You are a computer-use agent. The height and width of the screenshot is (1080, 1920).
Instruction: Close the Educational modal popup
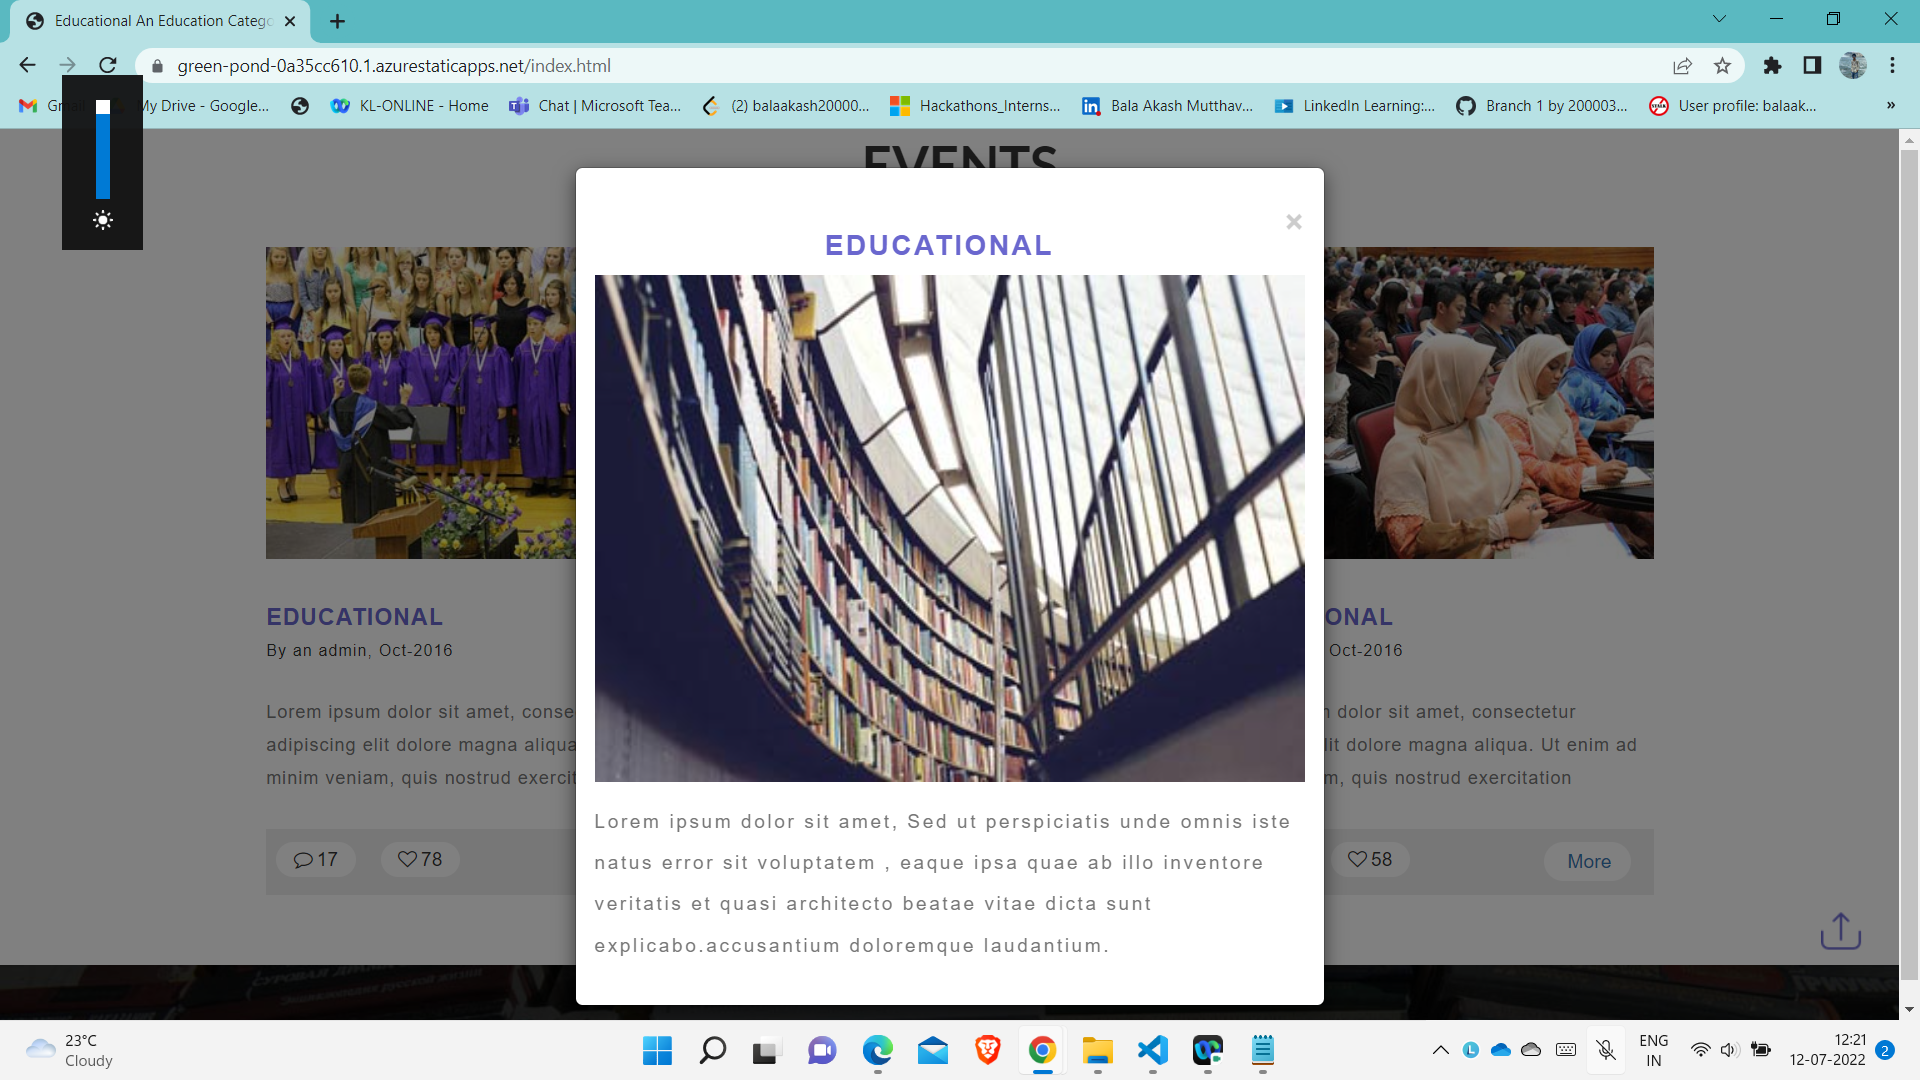pyautogui.click(x=1293, y=222)
